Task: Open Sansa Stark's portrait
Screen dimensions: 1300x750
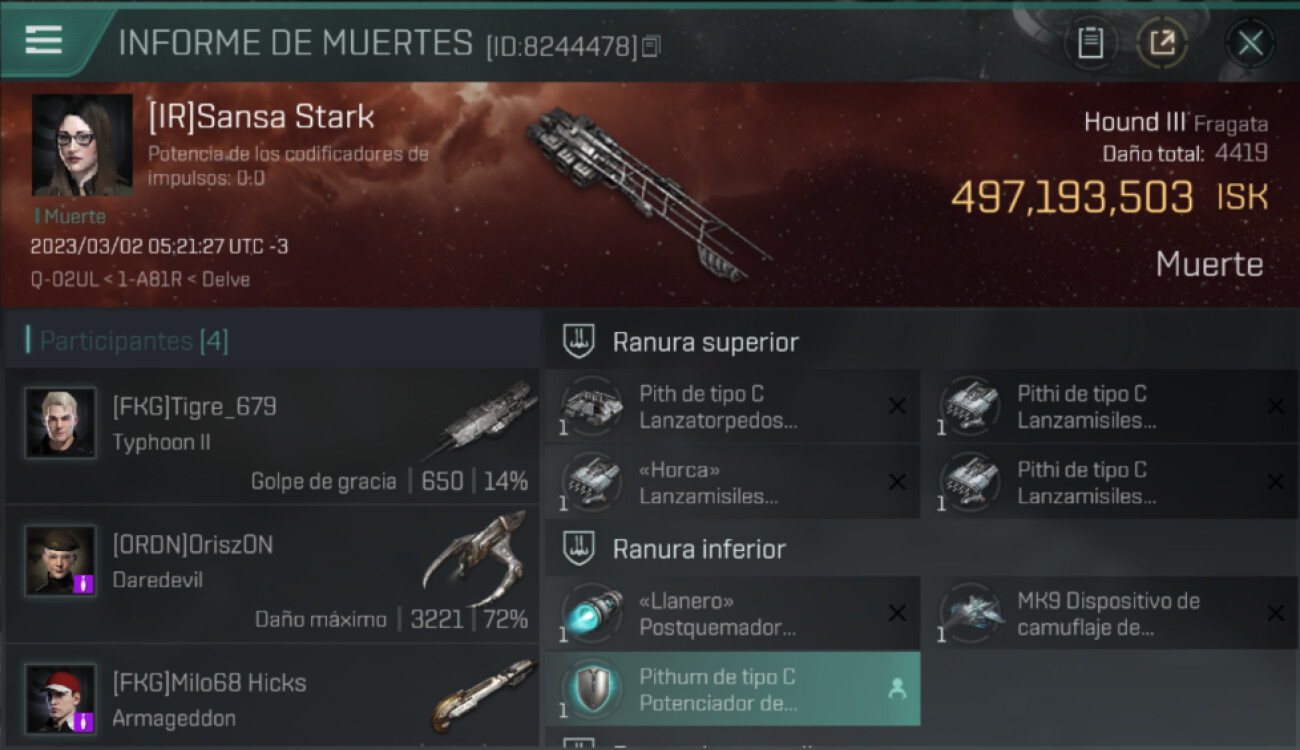Action: tap(82, 145)
